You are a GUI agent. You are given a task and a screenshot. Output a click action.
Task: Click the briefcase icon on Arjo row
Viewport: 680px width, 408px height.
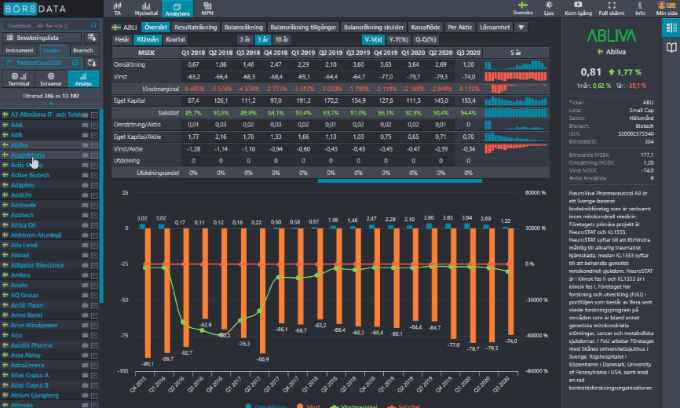pyautogui.click(x=85, y=335)
